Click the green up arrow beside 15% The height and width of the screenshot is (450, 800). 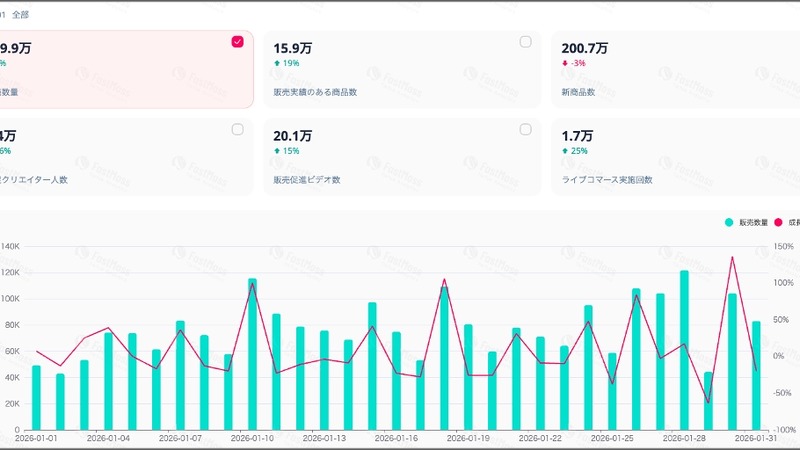pos(277,151)
